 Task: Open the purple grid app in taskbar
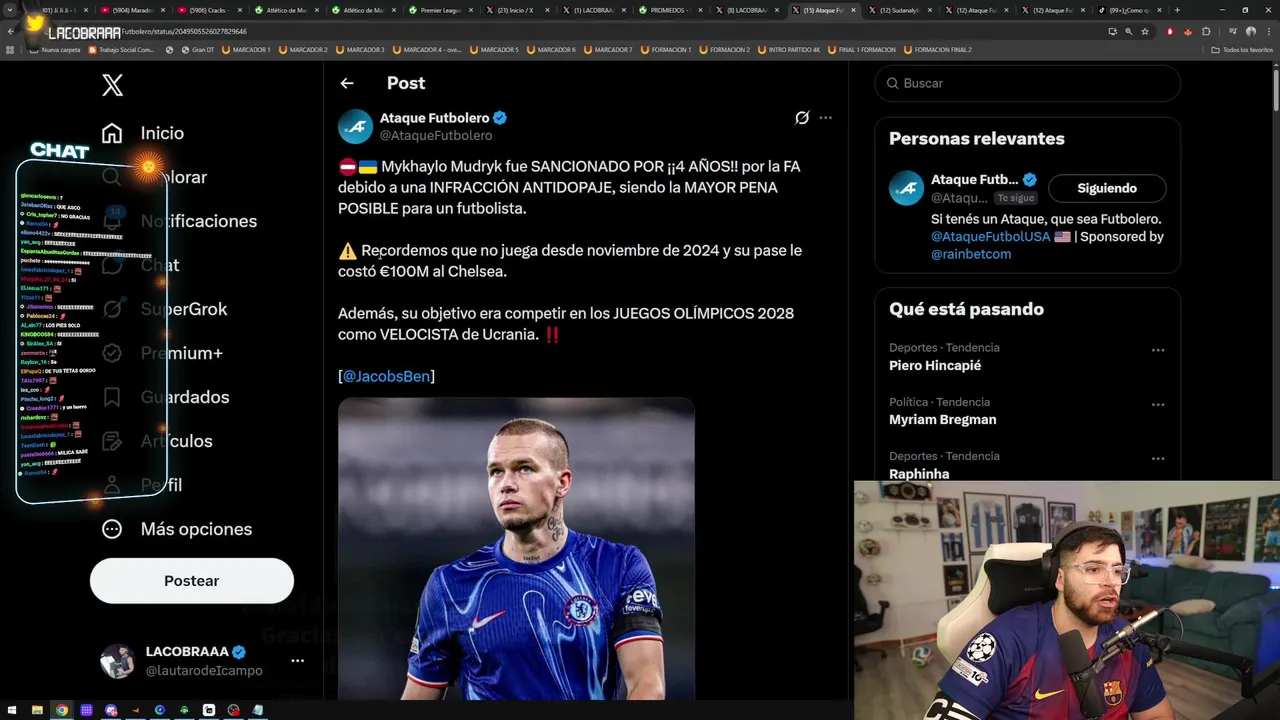click(86, 710)
